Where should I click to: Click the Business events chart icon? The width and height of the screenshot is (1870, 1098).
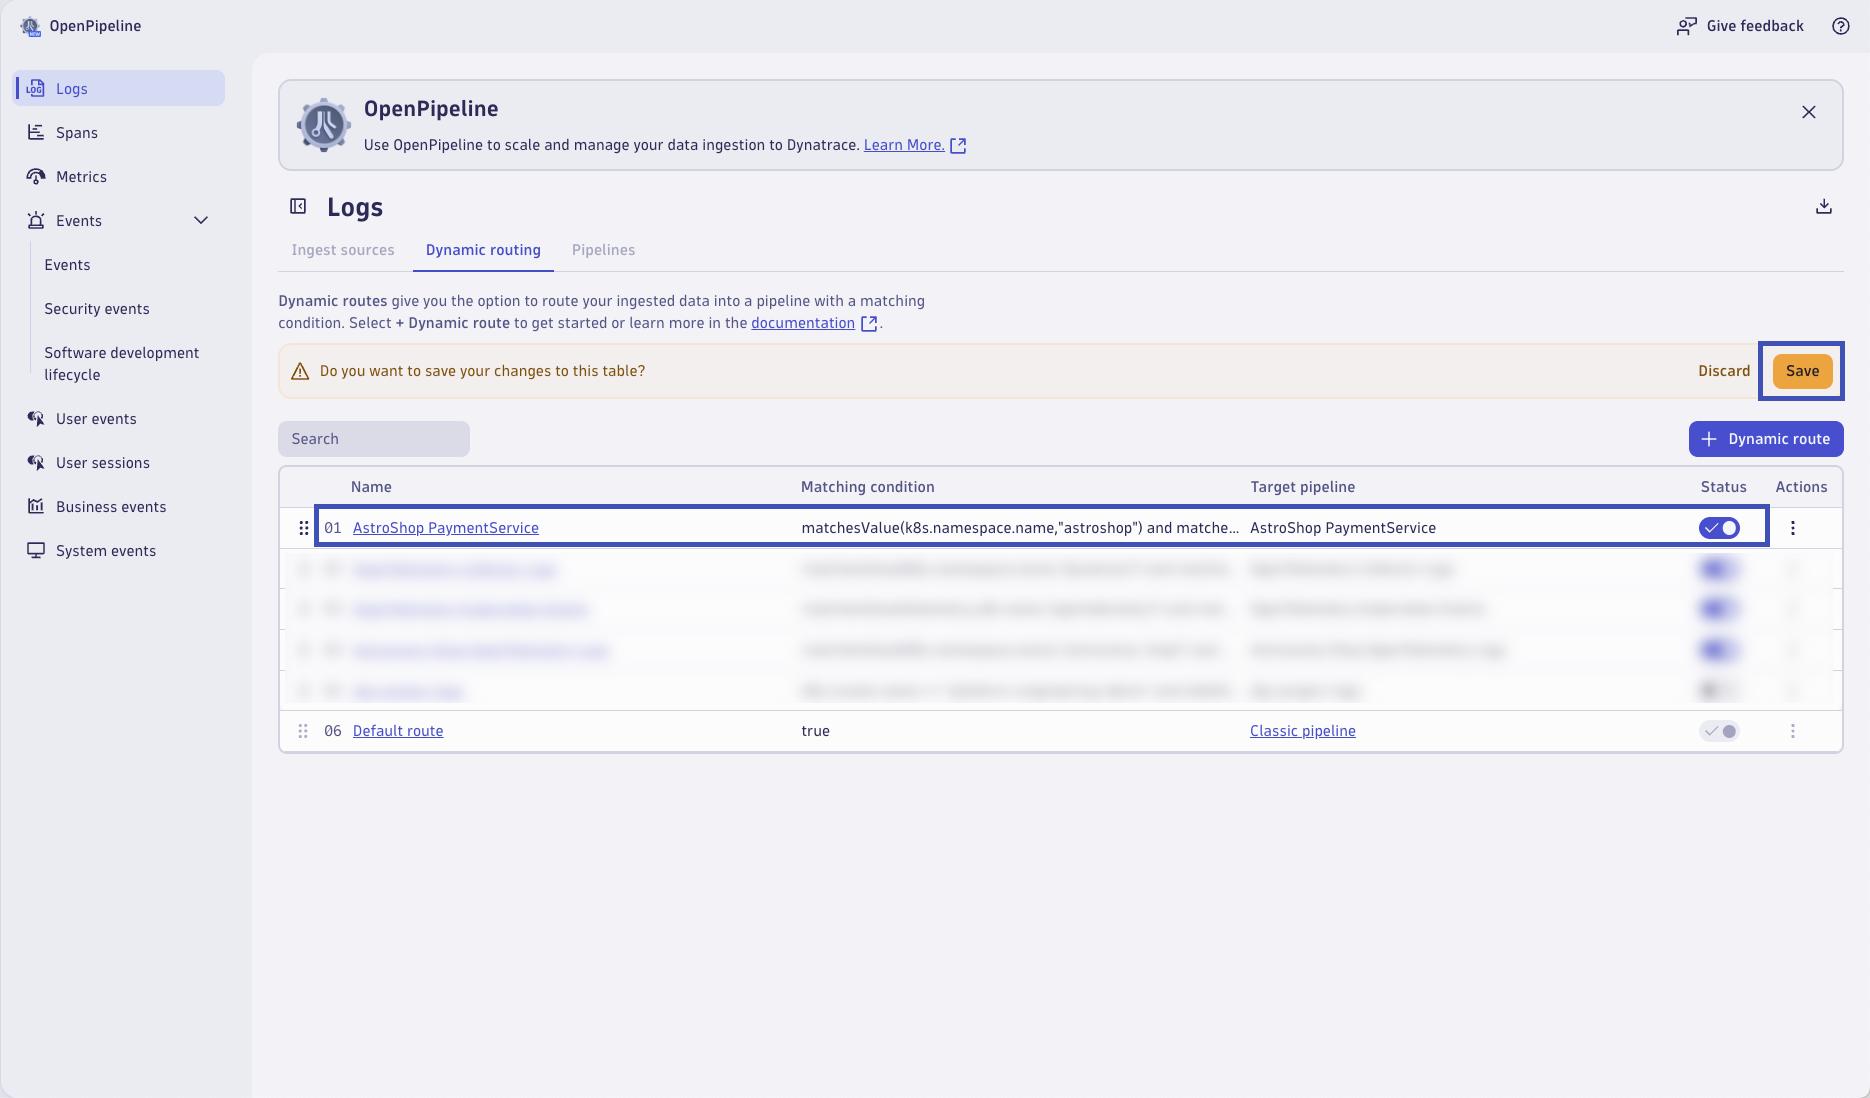[x=36, y=506]
